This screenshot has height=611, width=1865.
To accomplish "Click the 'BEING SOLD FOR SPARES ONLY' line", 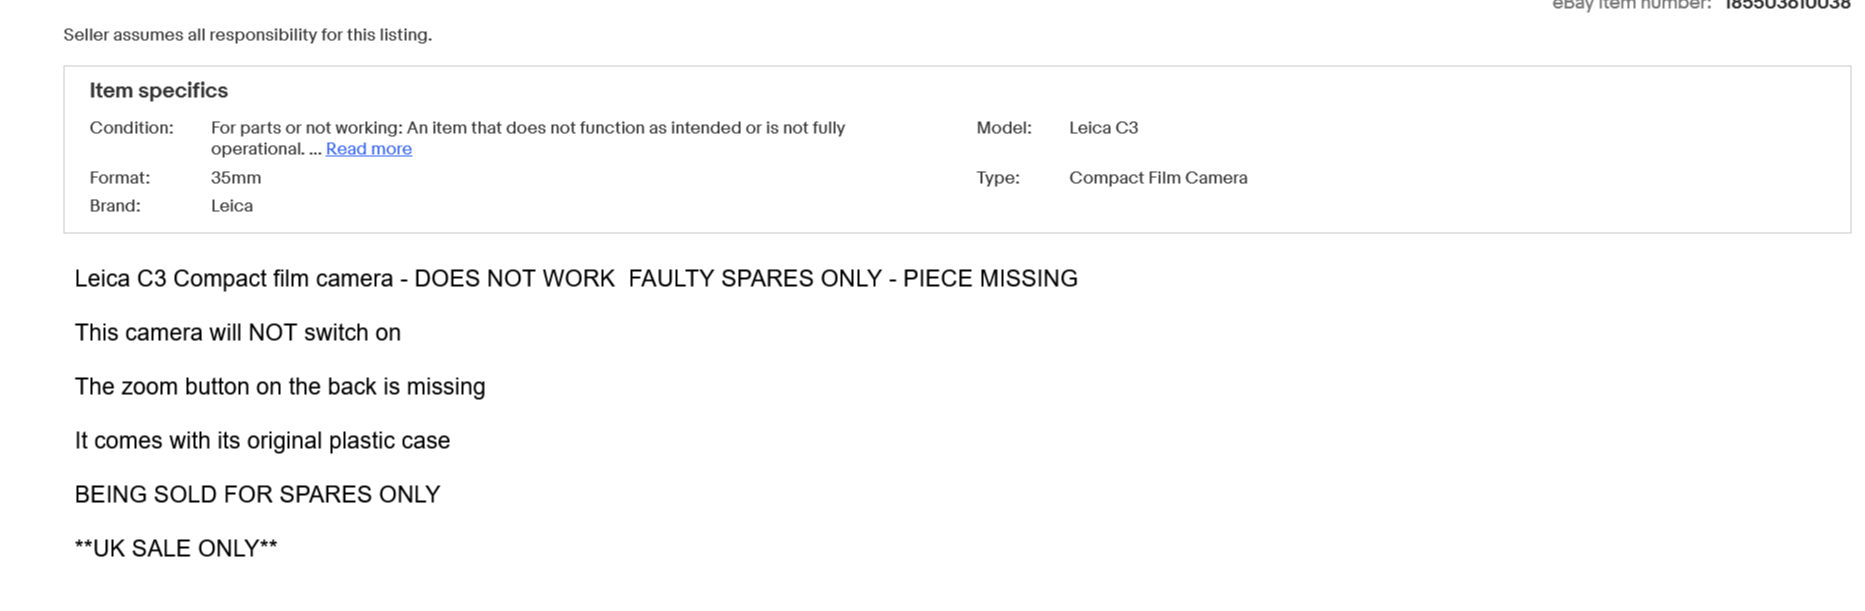I will [x=257, y=495].
